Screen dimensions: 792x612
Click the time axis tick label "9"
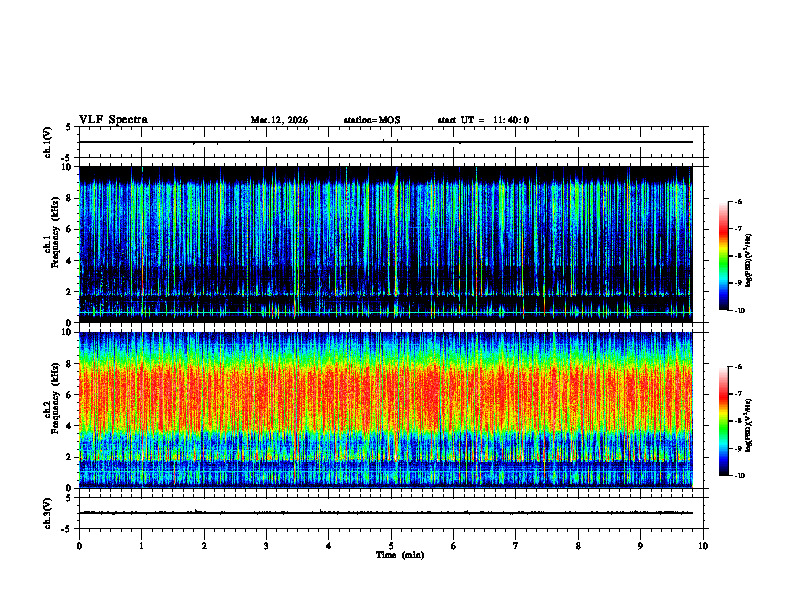pyautogui.click(x=640, y=546)
